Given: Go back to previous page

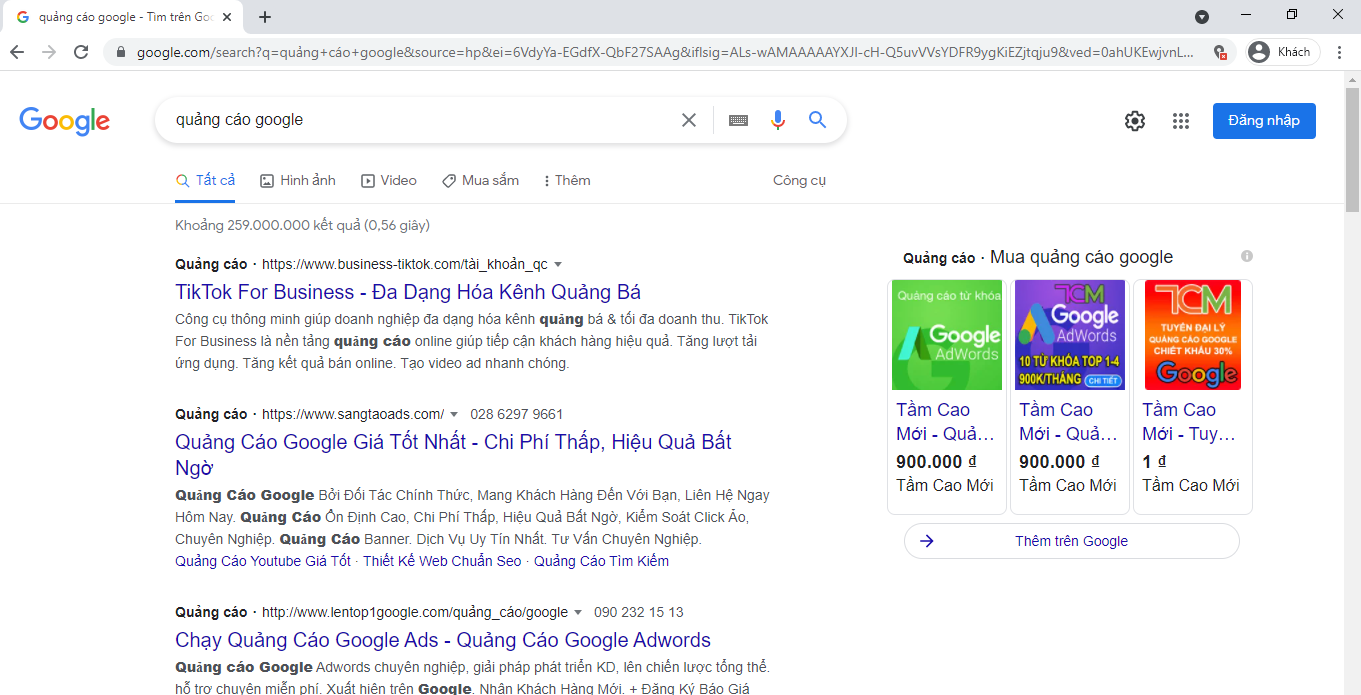Looking at the screenshot, I should coord(17,52).
